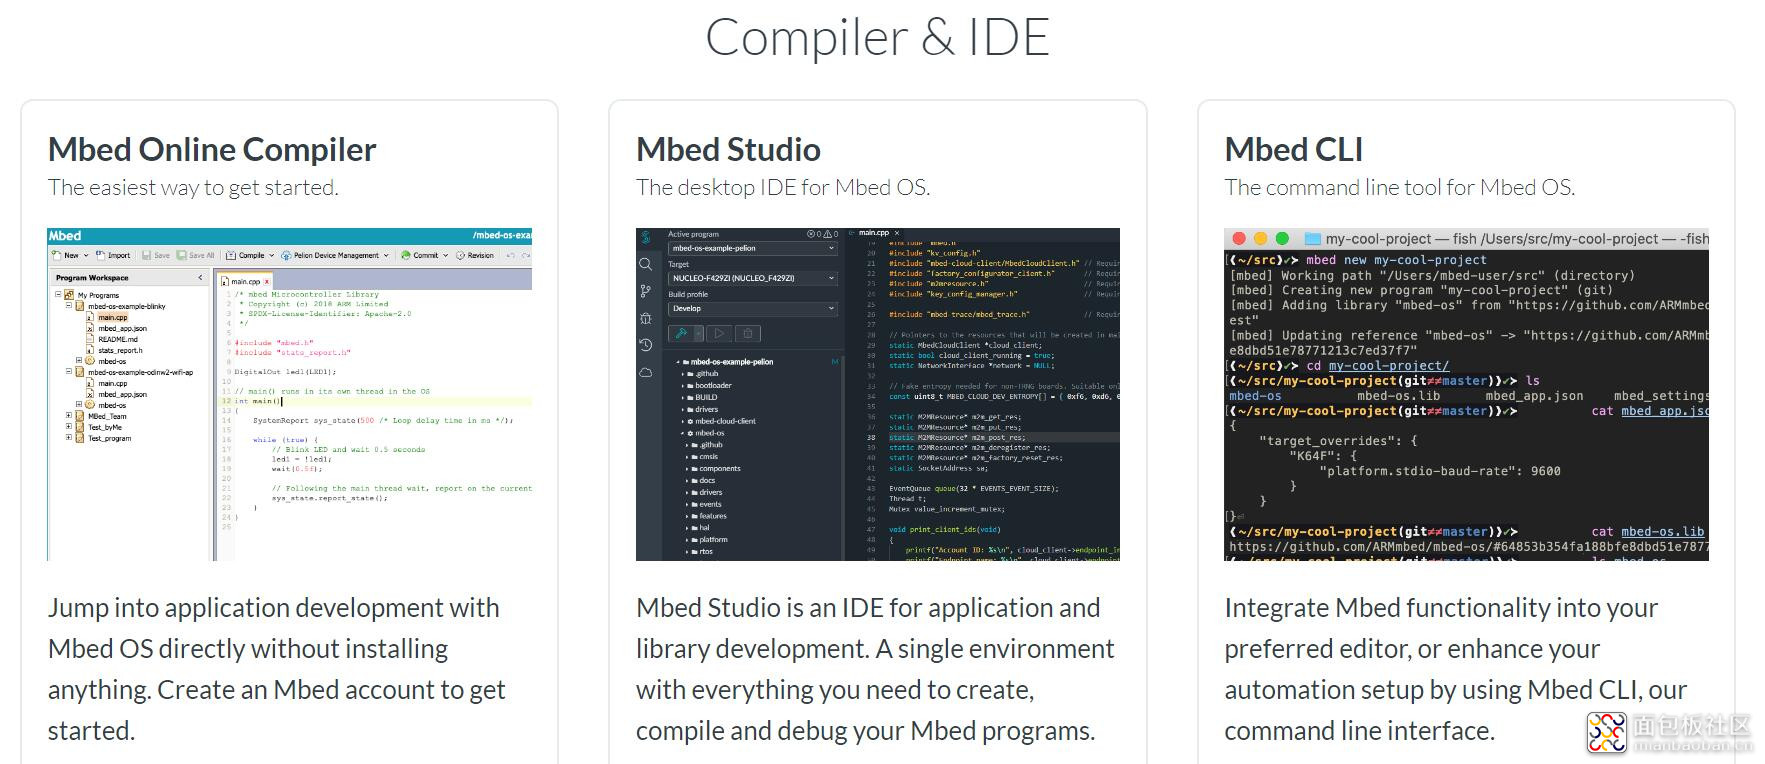Open the Mbed Studio heading link
Screen dimensions: 1765x764
click(x=728, y=150)
